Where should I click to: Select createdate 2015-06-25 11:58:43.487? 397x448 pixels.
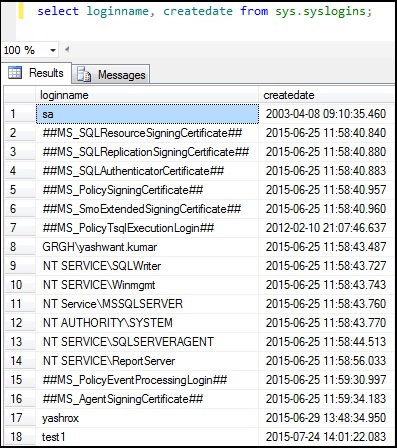[326, 247]
